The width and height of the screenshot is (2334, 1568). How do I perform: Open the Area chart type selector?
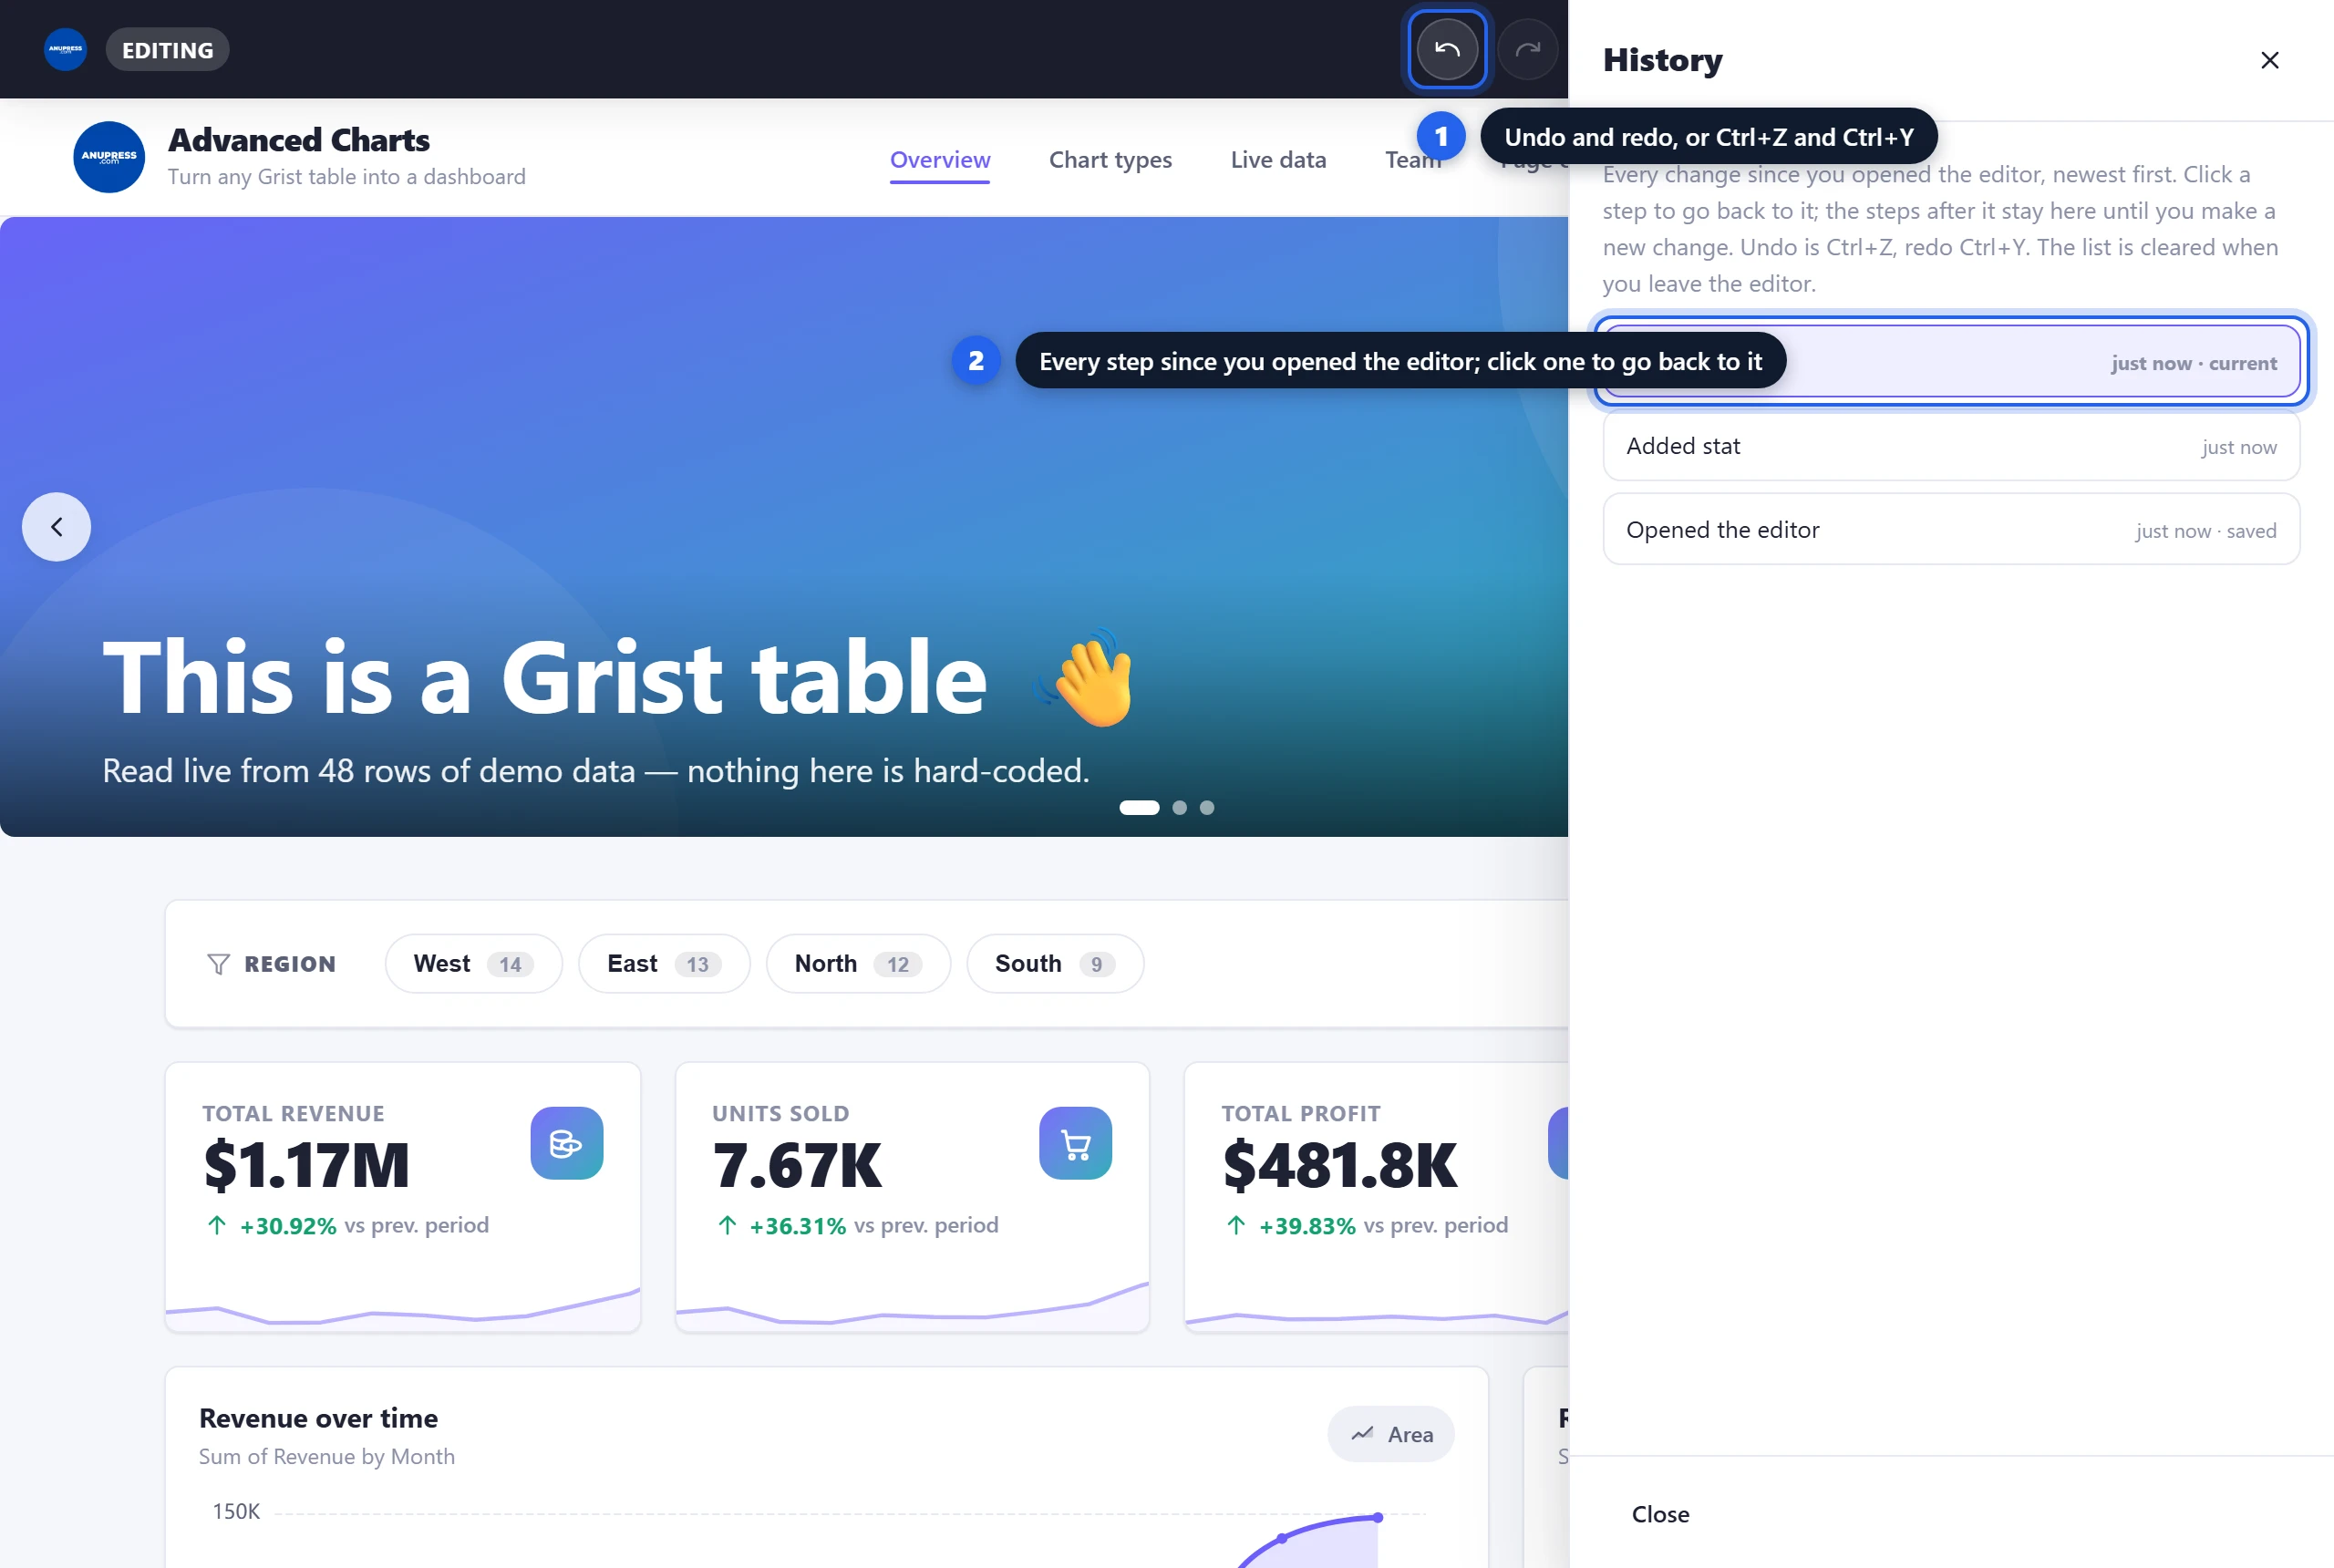pyautogui.click(x=1391, y=1434)
